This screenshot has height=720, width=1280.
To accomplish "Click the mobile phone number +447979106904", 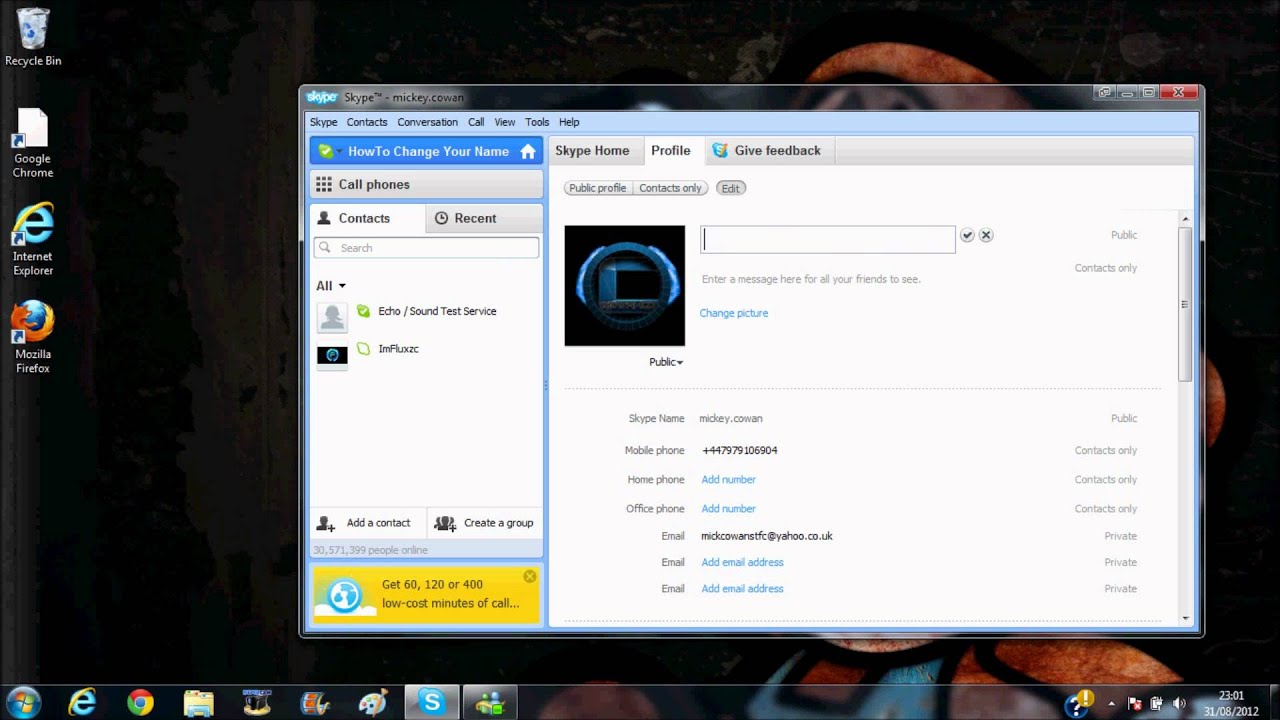I will (740, 451).
